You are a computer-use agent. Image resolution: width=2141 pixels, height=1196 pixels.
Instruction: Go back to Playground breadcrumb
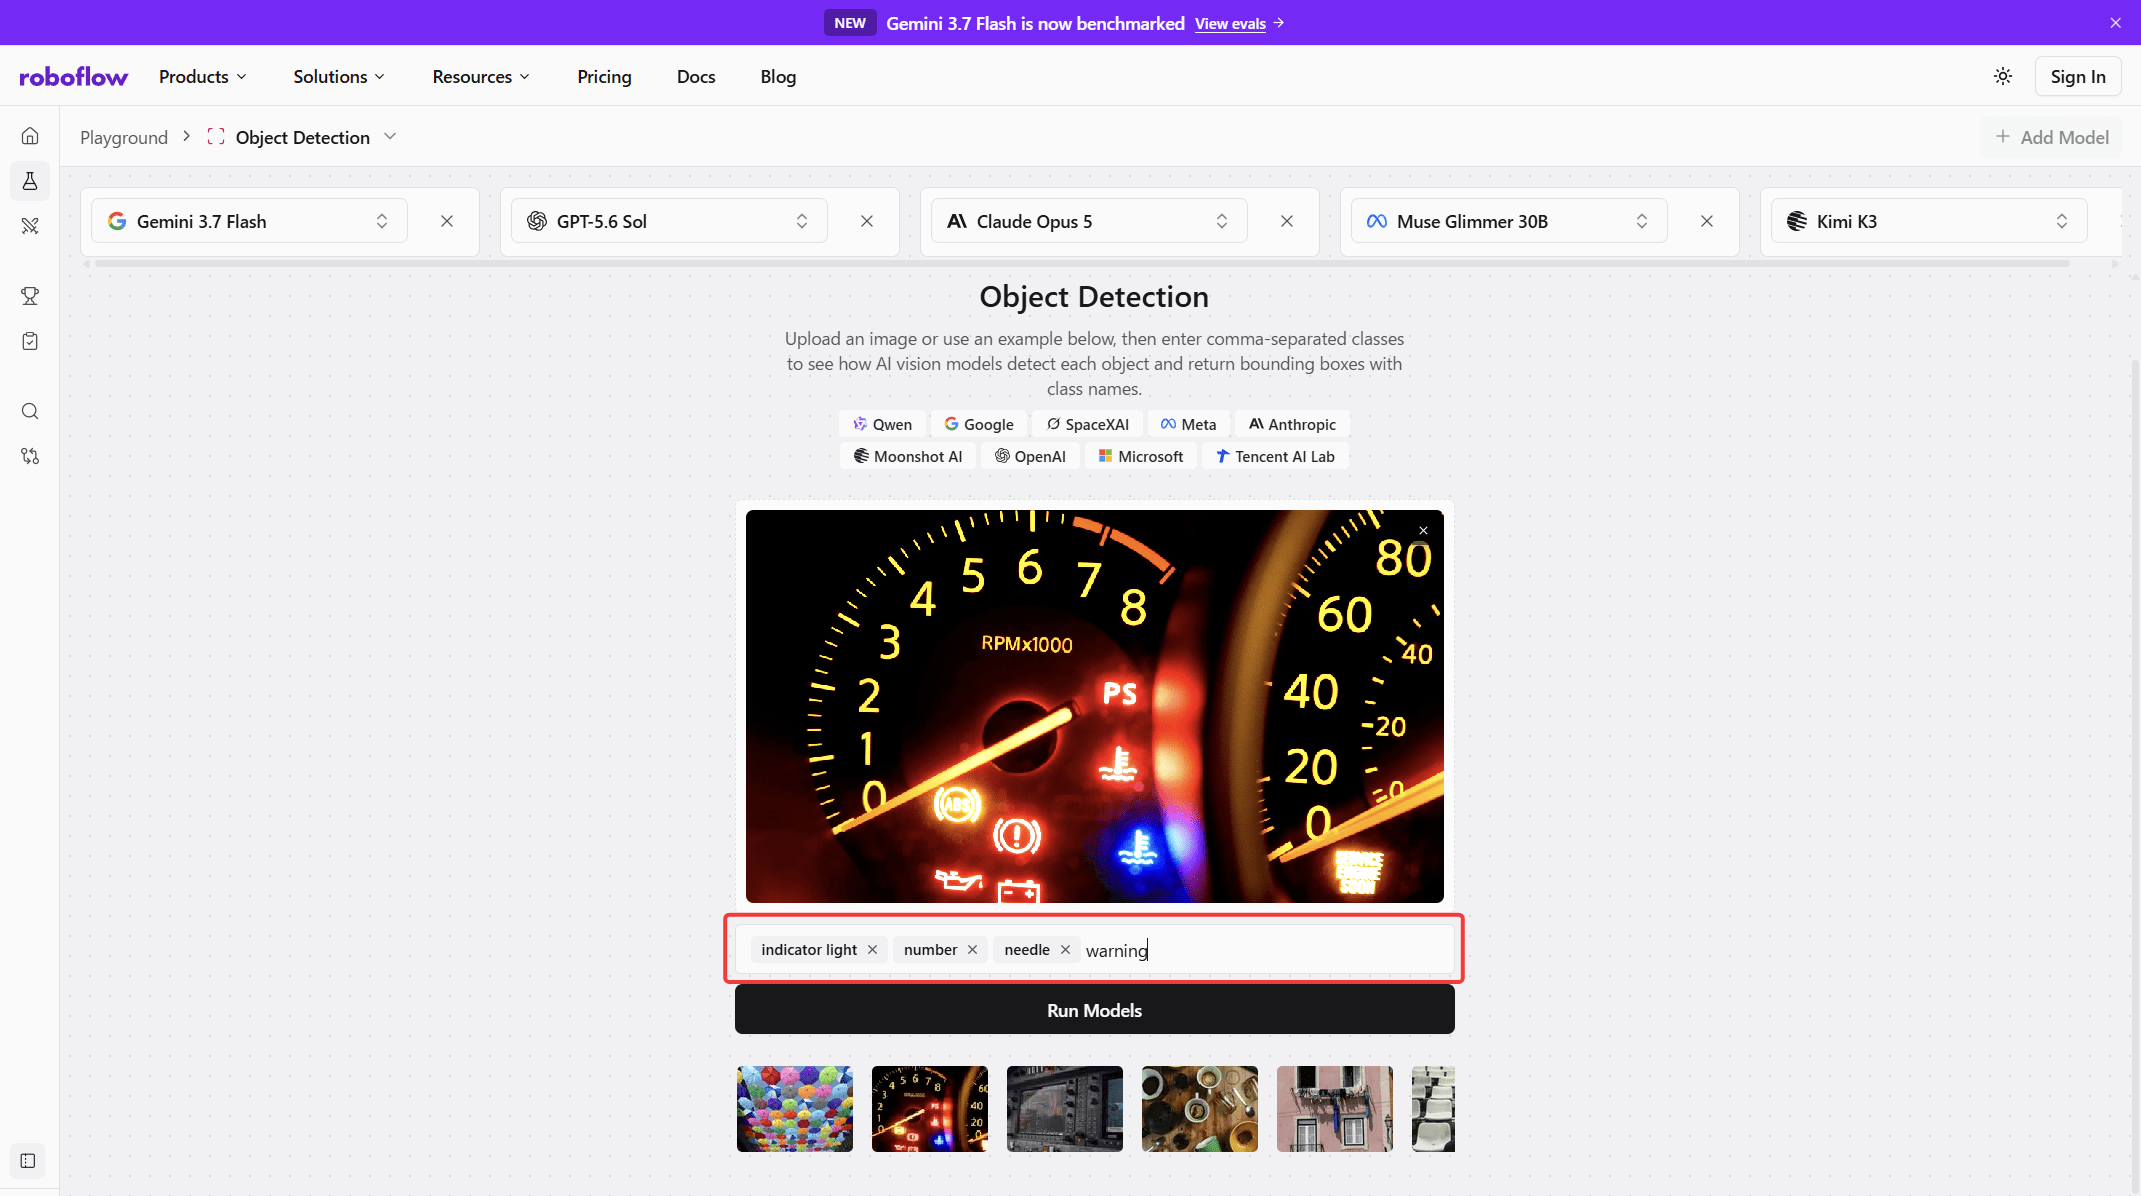[x=124, y=137]
